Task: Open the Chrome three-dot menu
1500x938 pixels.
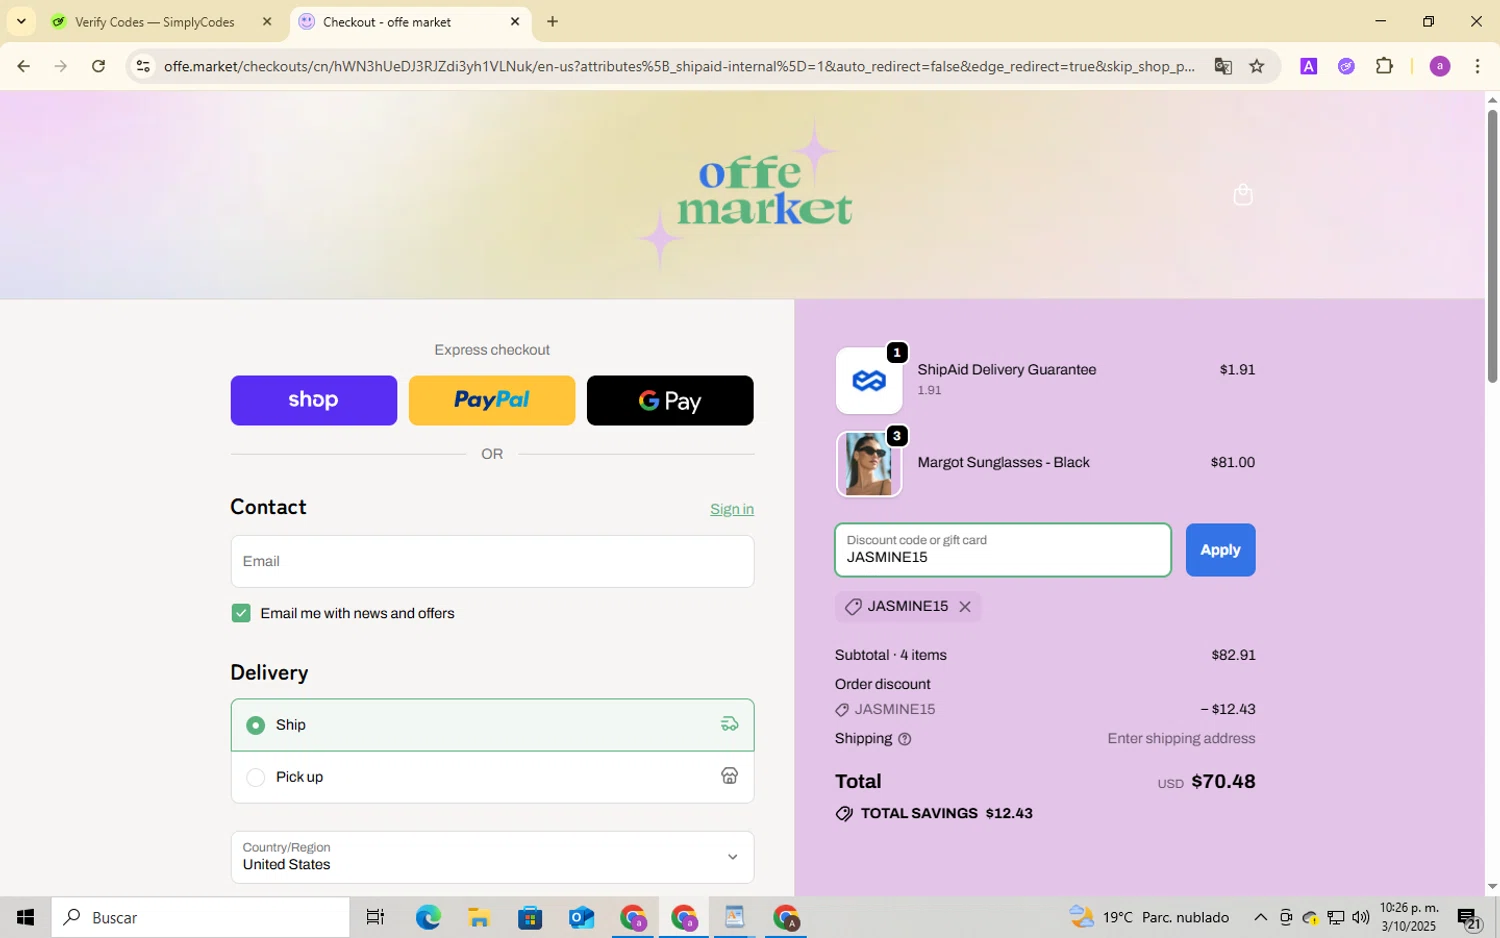Action: [1477, 66]
